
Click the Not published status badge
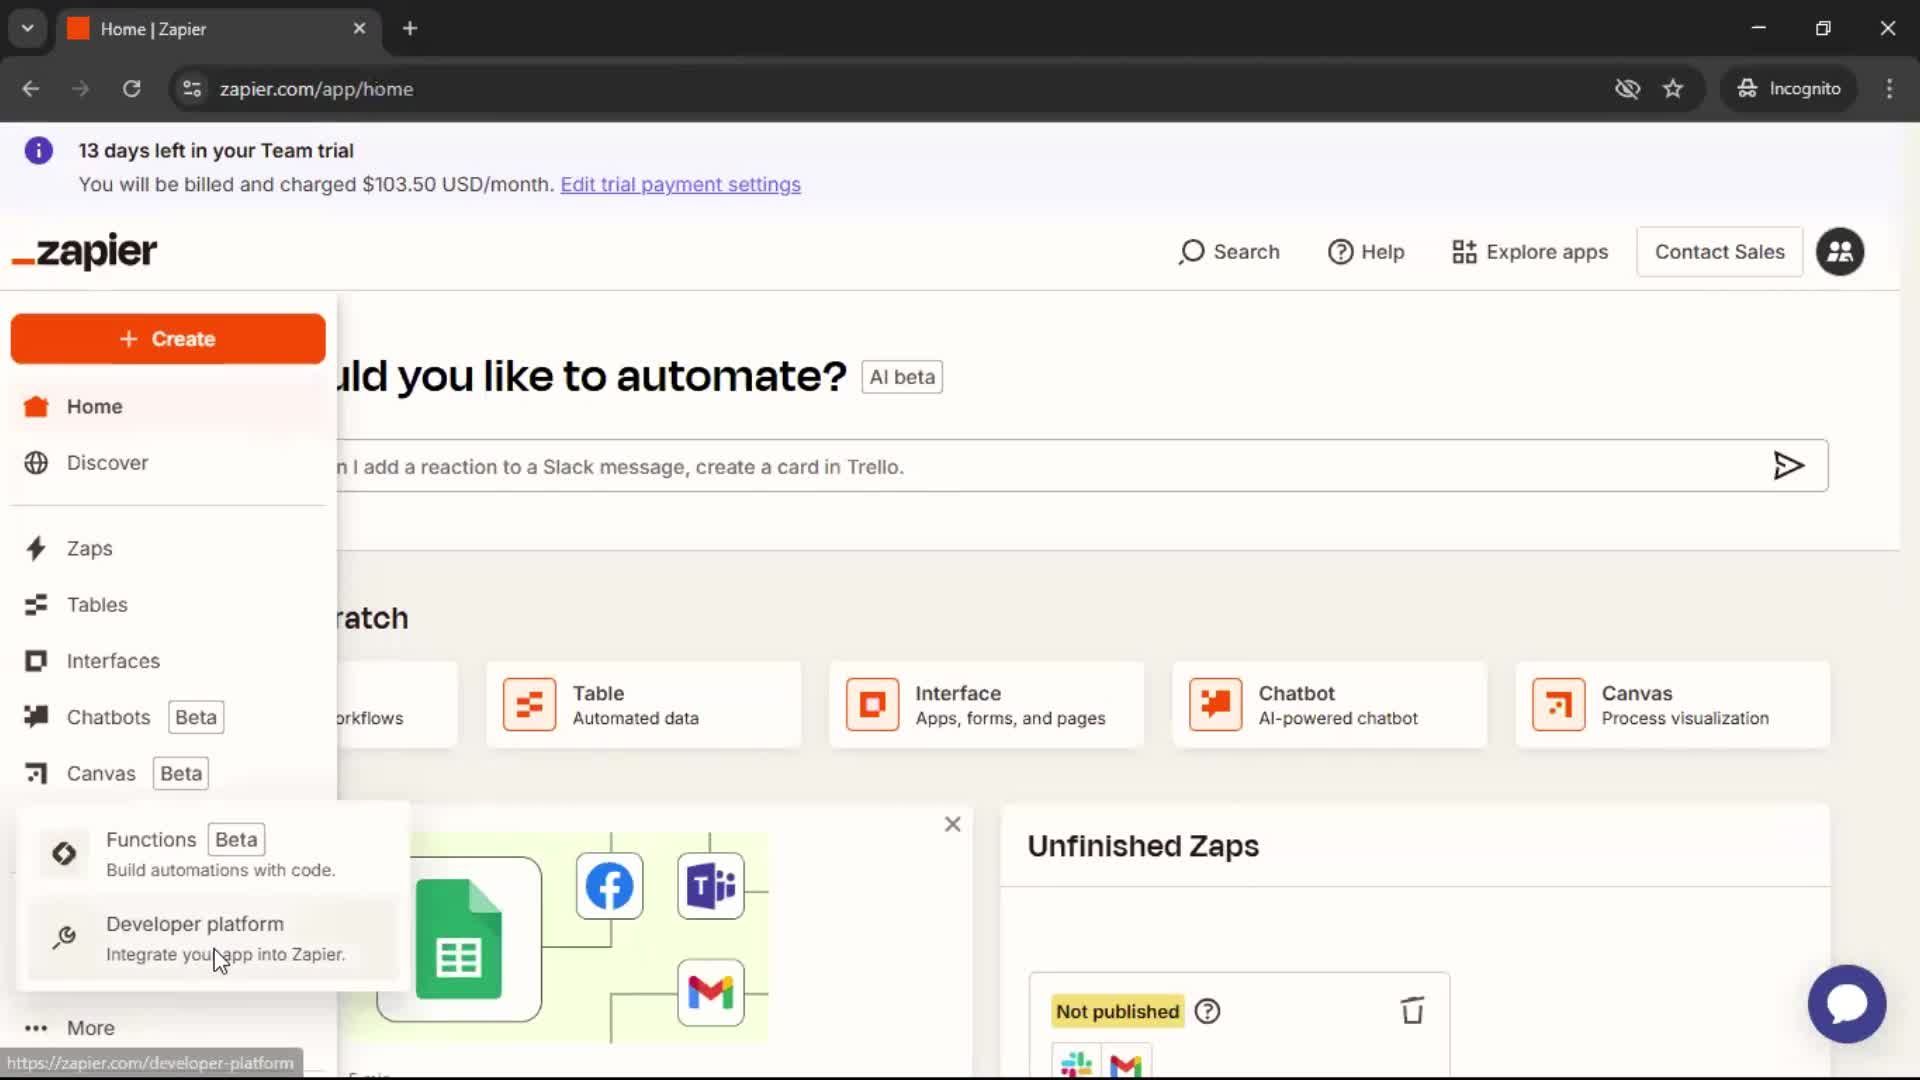(x=1117, y=1011)
